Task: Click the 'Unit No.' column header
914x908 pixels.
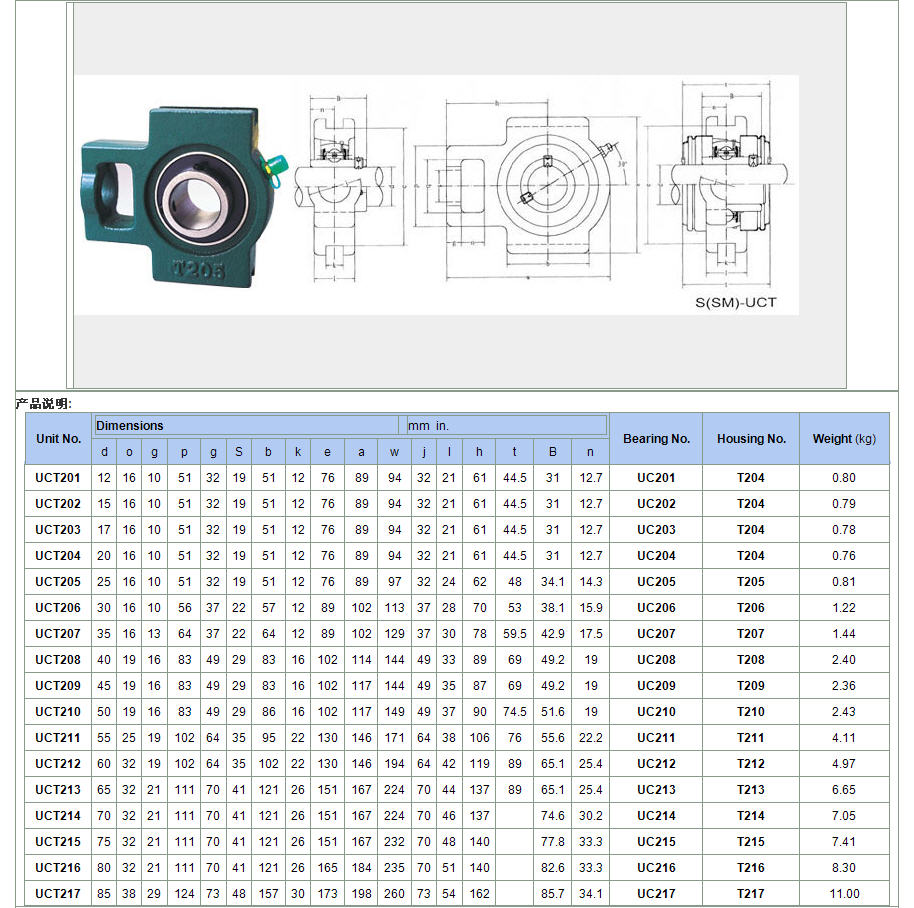Action: (x=58, y=438)
